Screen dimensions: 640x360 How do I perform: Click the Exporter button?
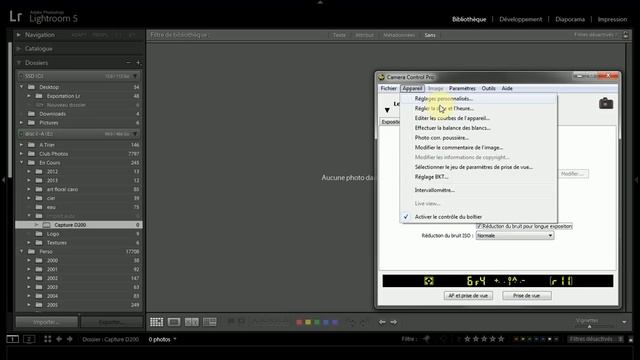pos(111,322)
